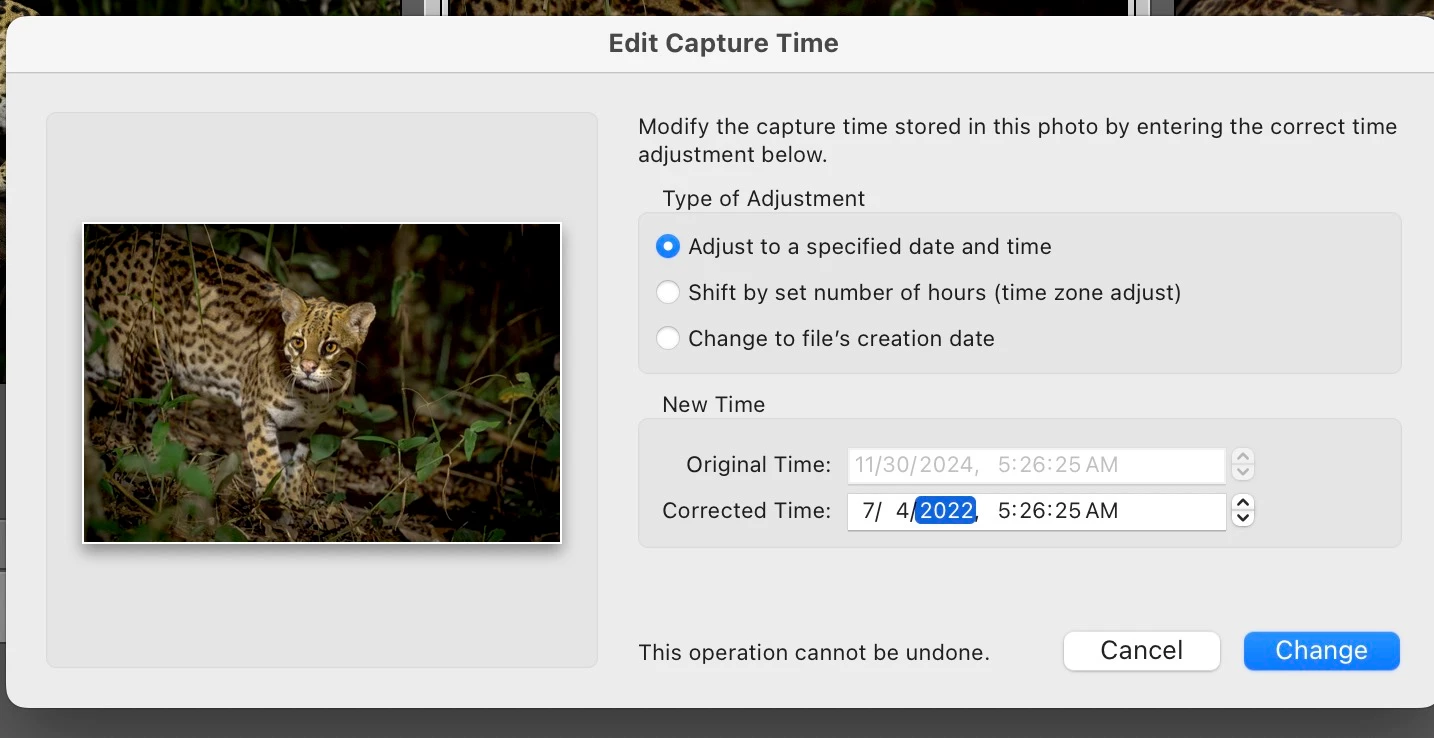Viewport: 1434px width, 738px height.
Task: Select 'Change to file's creation date' radio
Action: (667, 339)
